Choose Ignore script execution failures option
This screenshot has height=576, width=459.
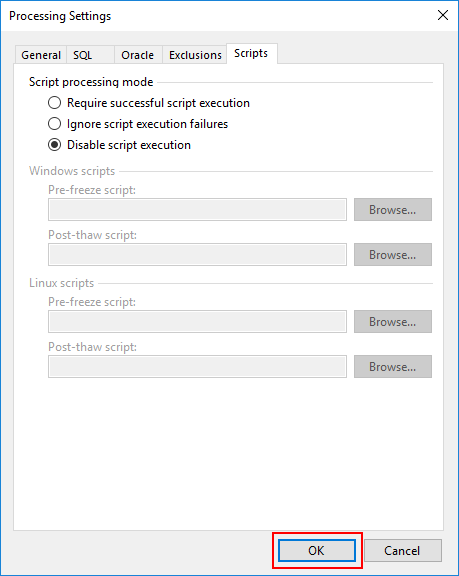point(138,124)
